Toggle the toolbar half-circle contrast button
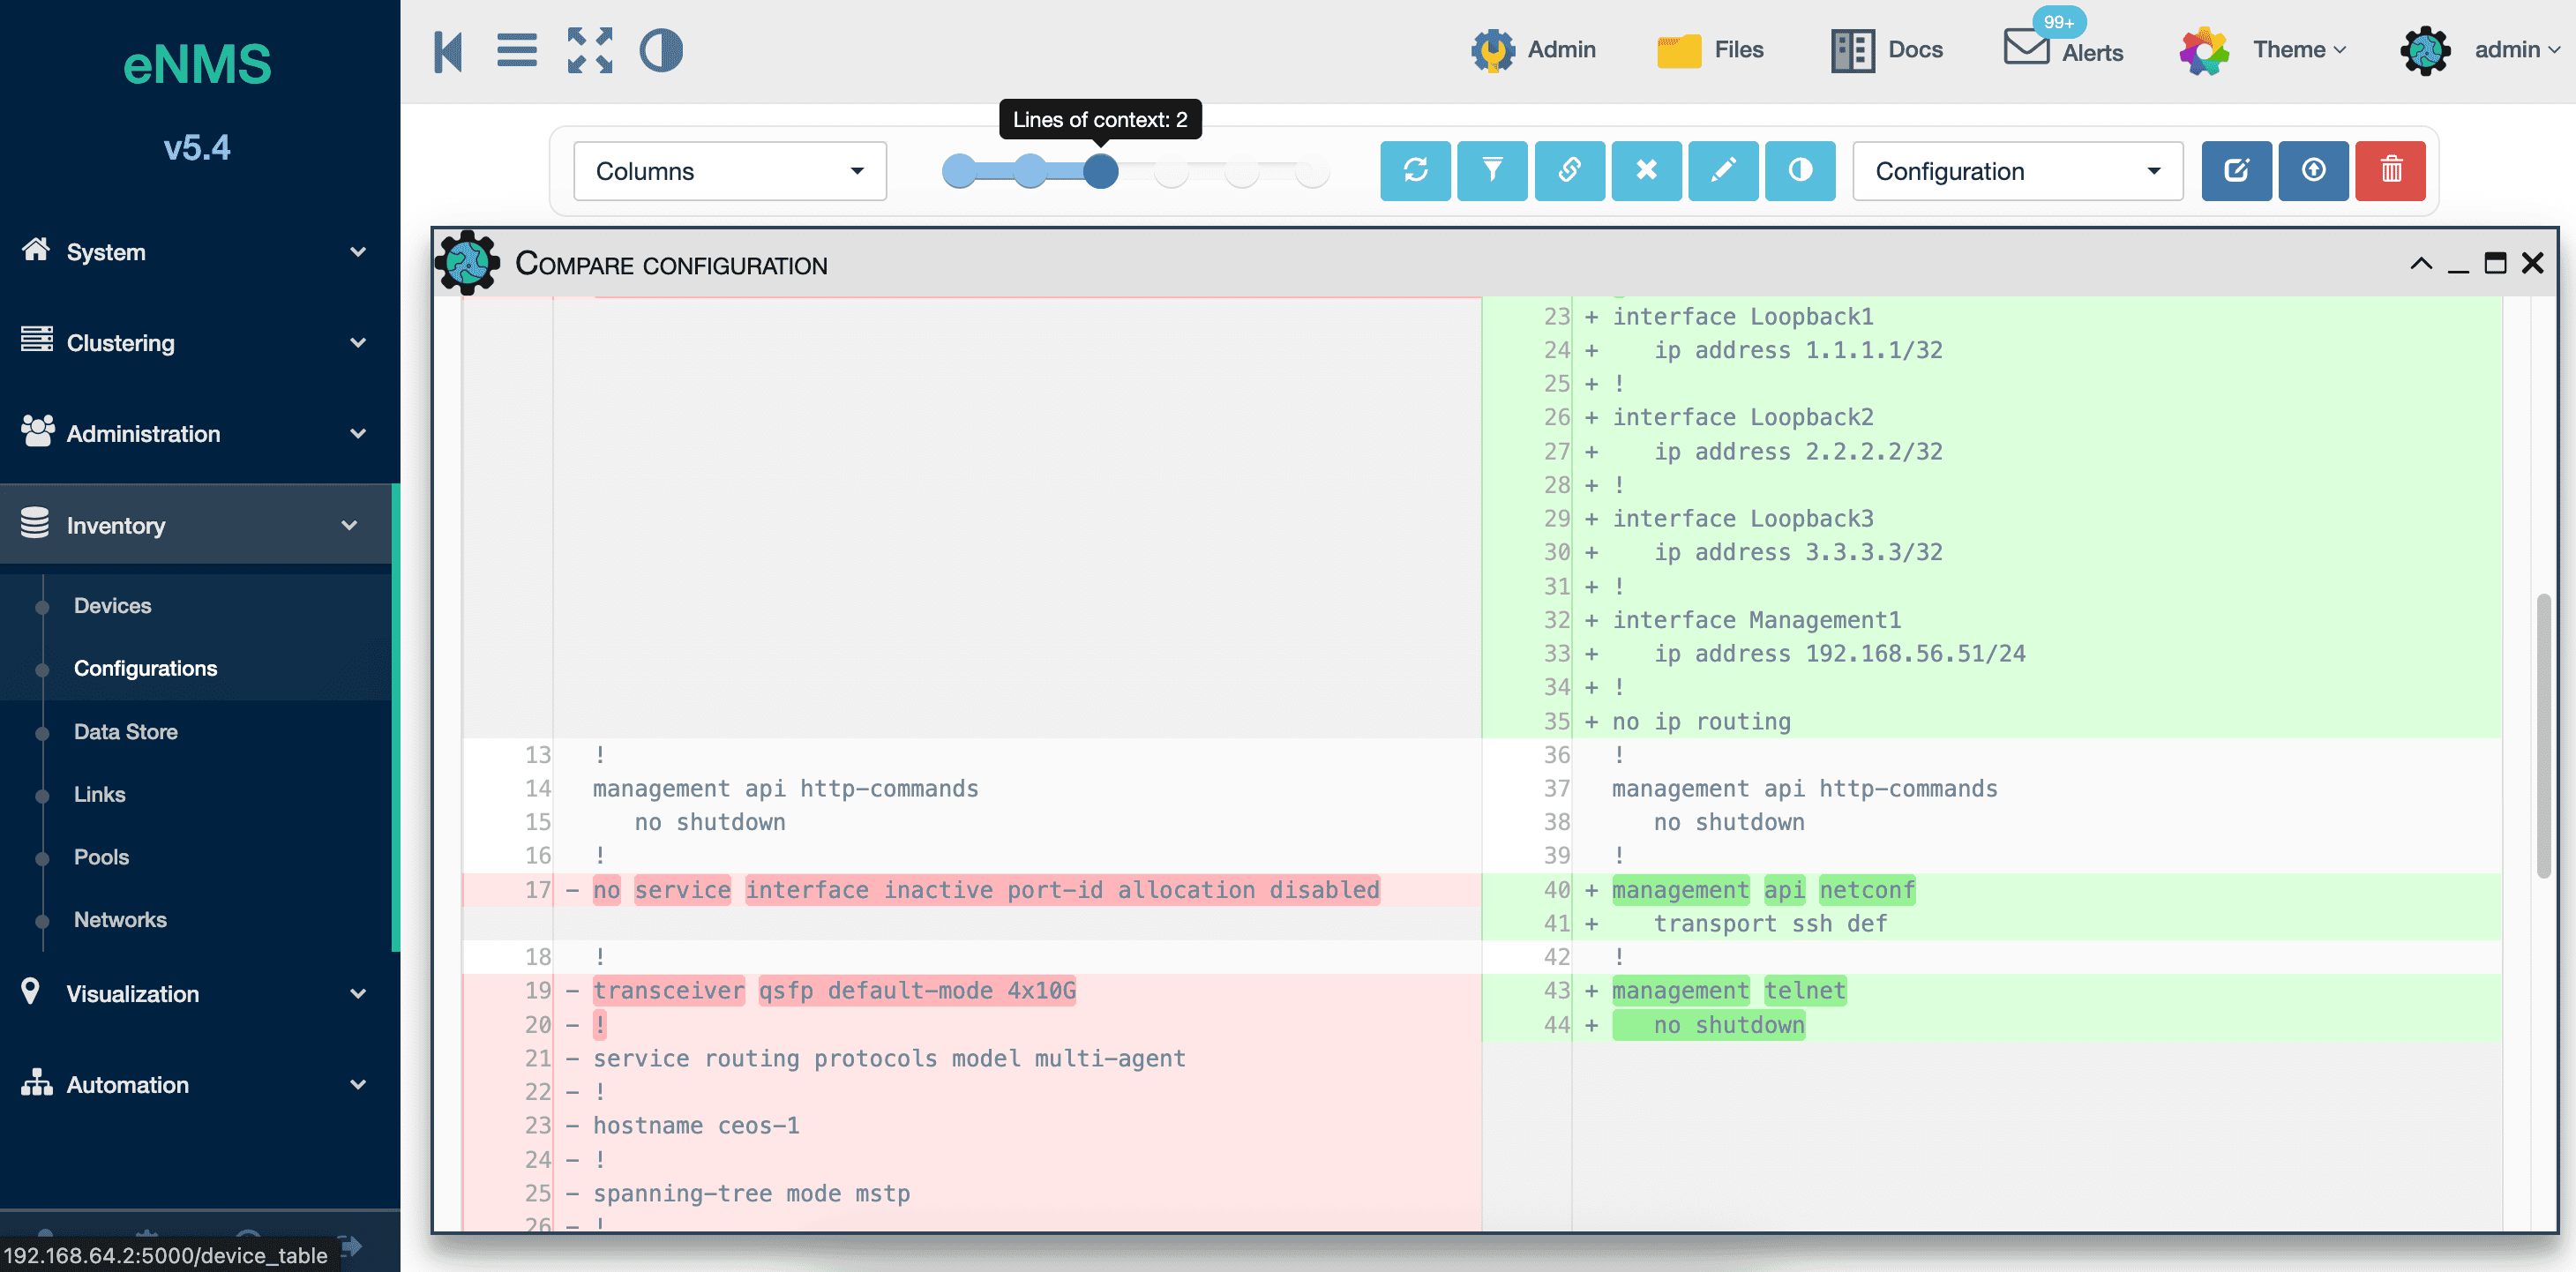 (1800, 171)
